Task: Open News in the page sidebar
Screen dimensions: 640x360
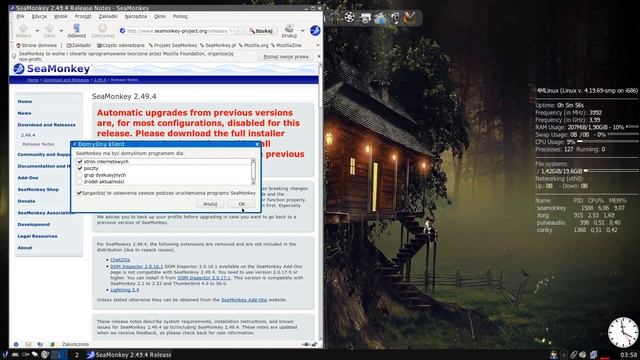Action: 24,113
